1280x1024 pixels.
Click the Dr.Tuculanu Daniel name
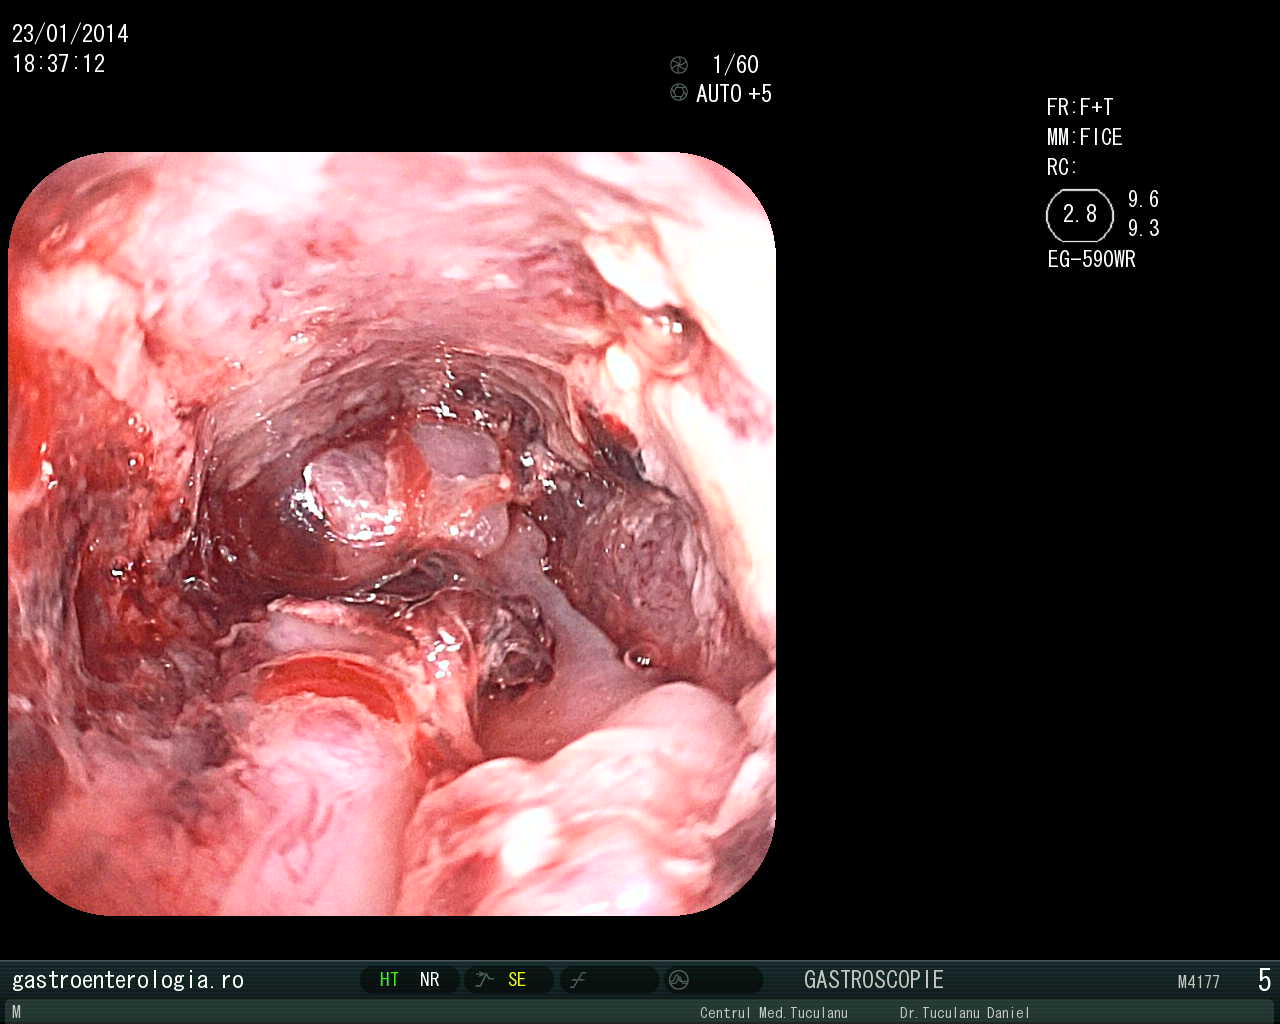[x=965, y=1013]
